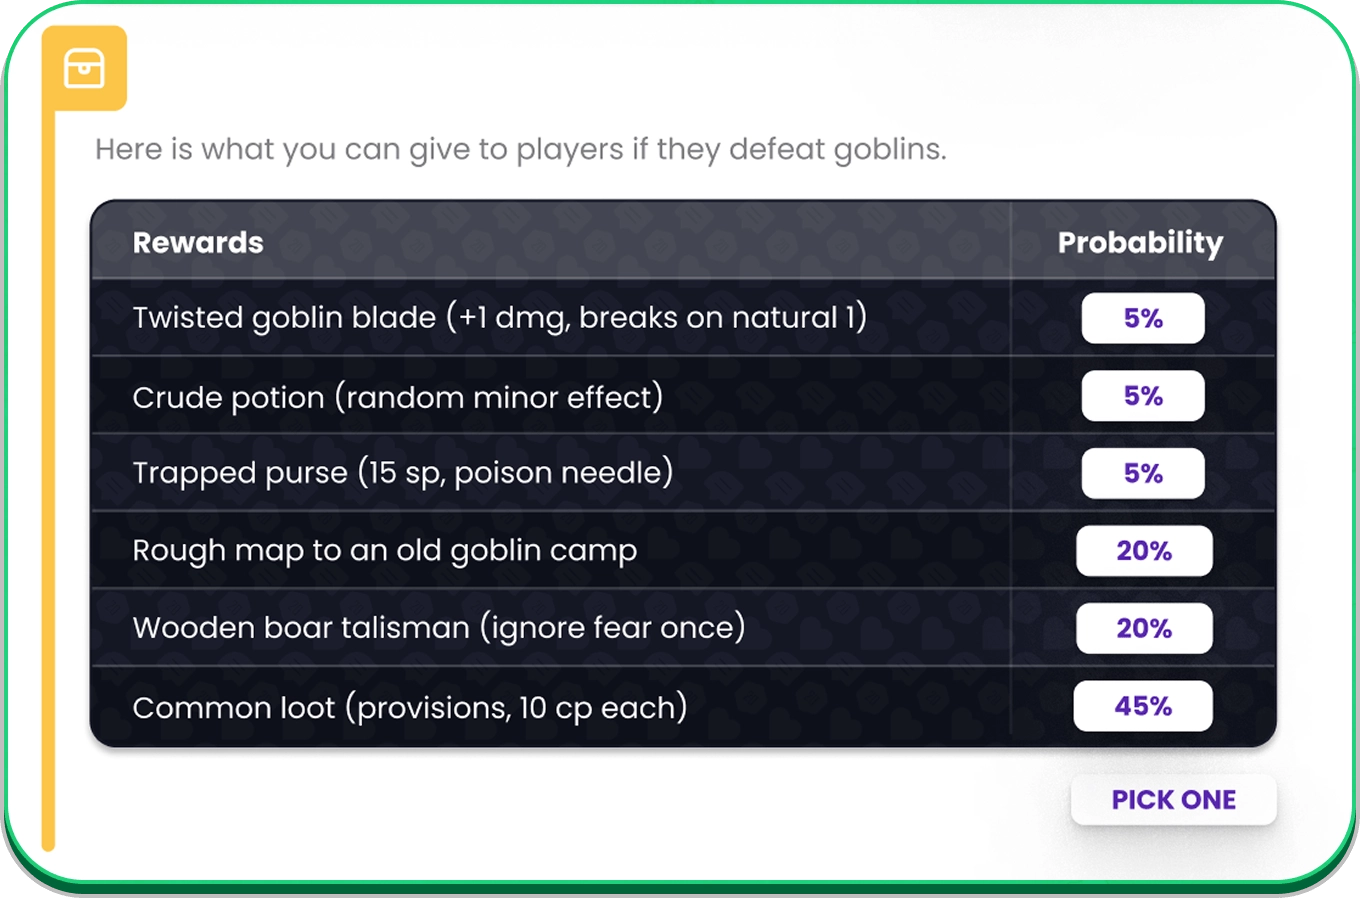Select the Common loot reward row

coord(409,707)
